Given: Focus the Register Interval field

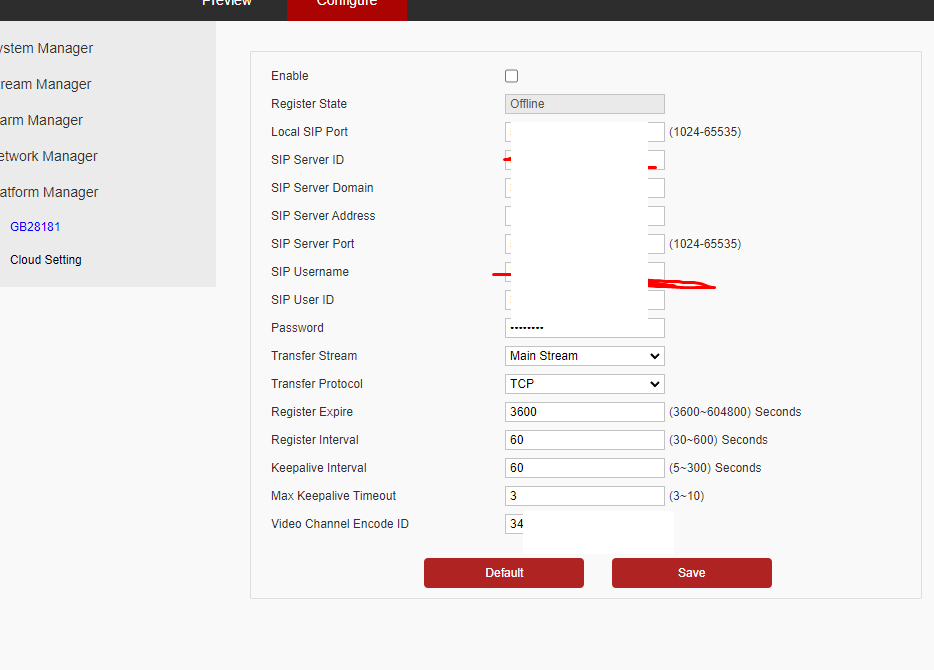Looking at the screenshot, I should [x=584, y=440].
